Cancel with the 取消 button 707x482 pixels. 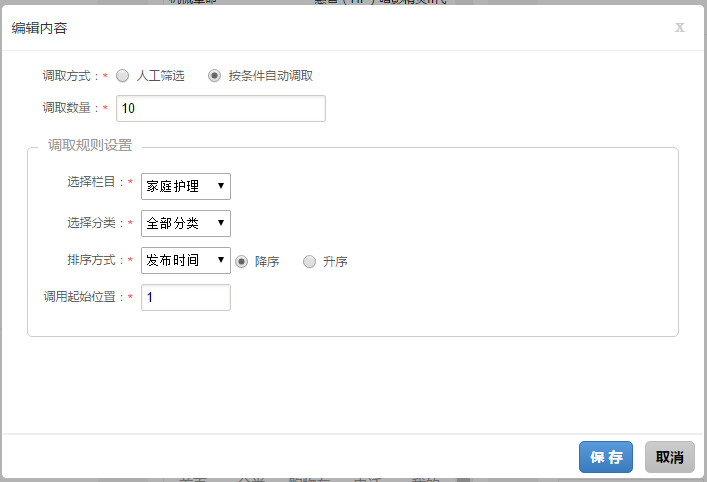(669, 457)
